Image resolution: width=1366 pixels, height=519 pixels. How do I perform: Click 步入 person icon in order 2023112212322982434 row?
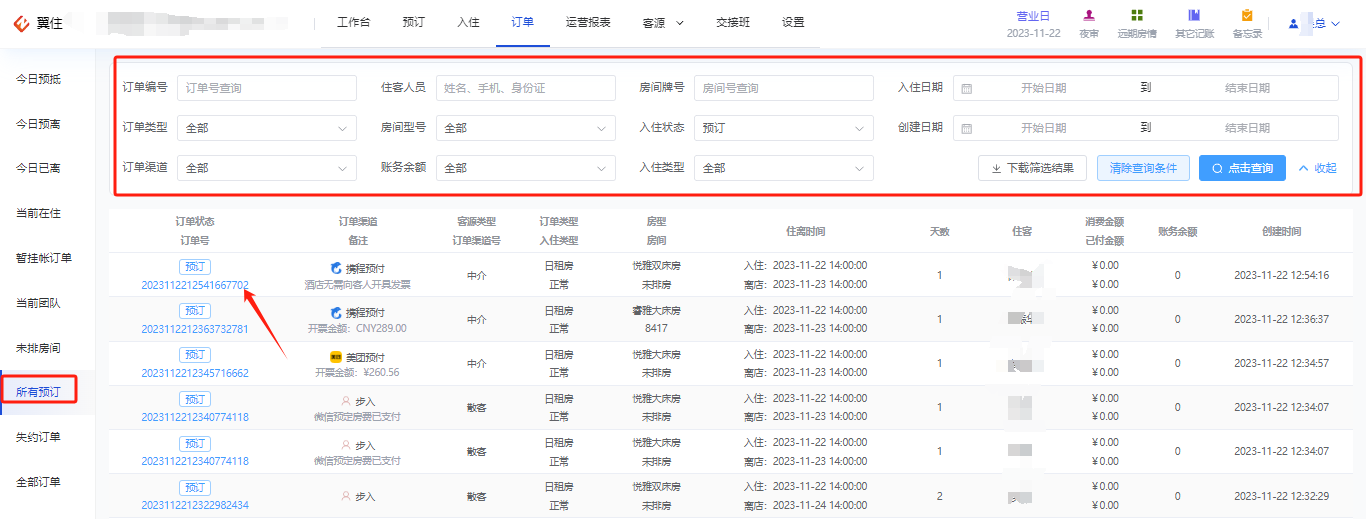point(347,496)
